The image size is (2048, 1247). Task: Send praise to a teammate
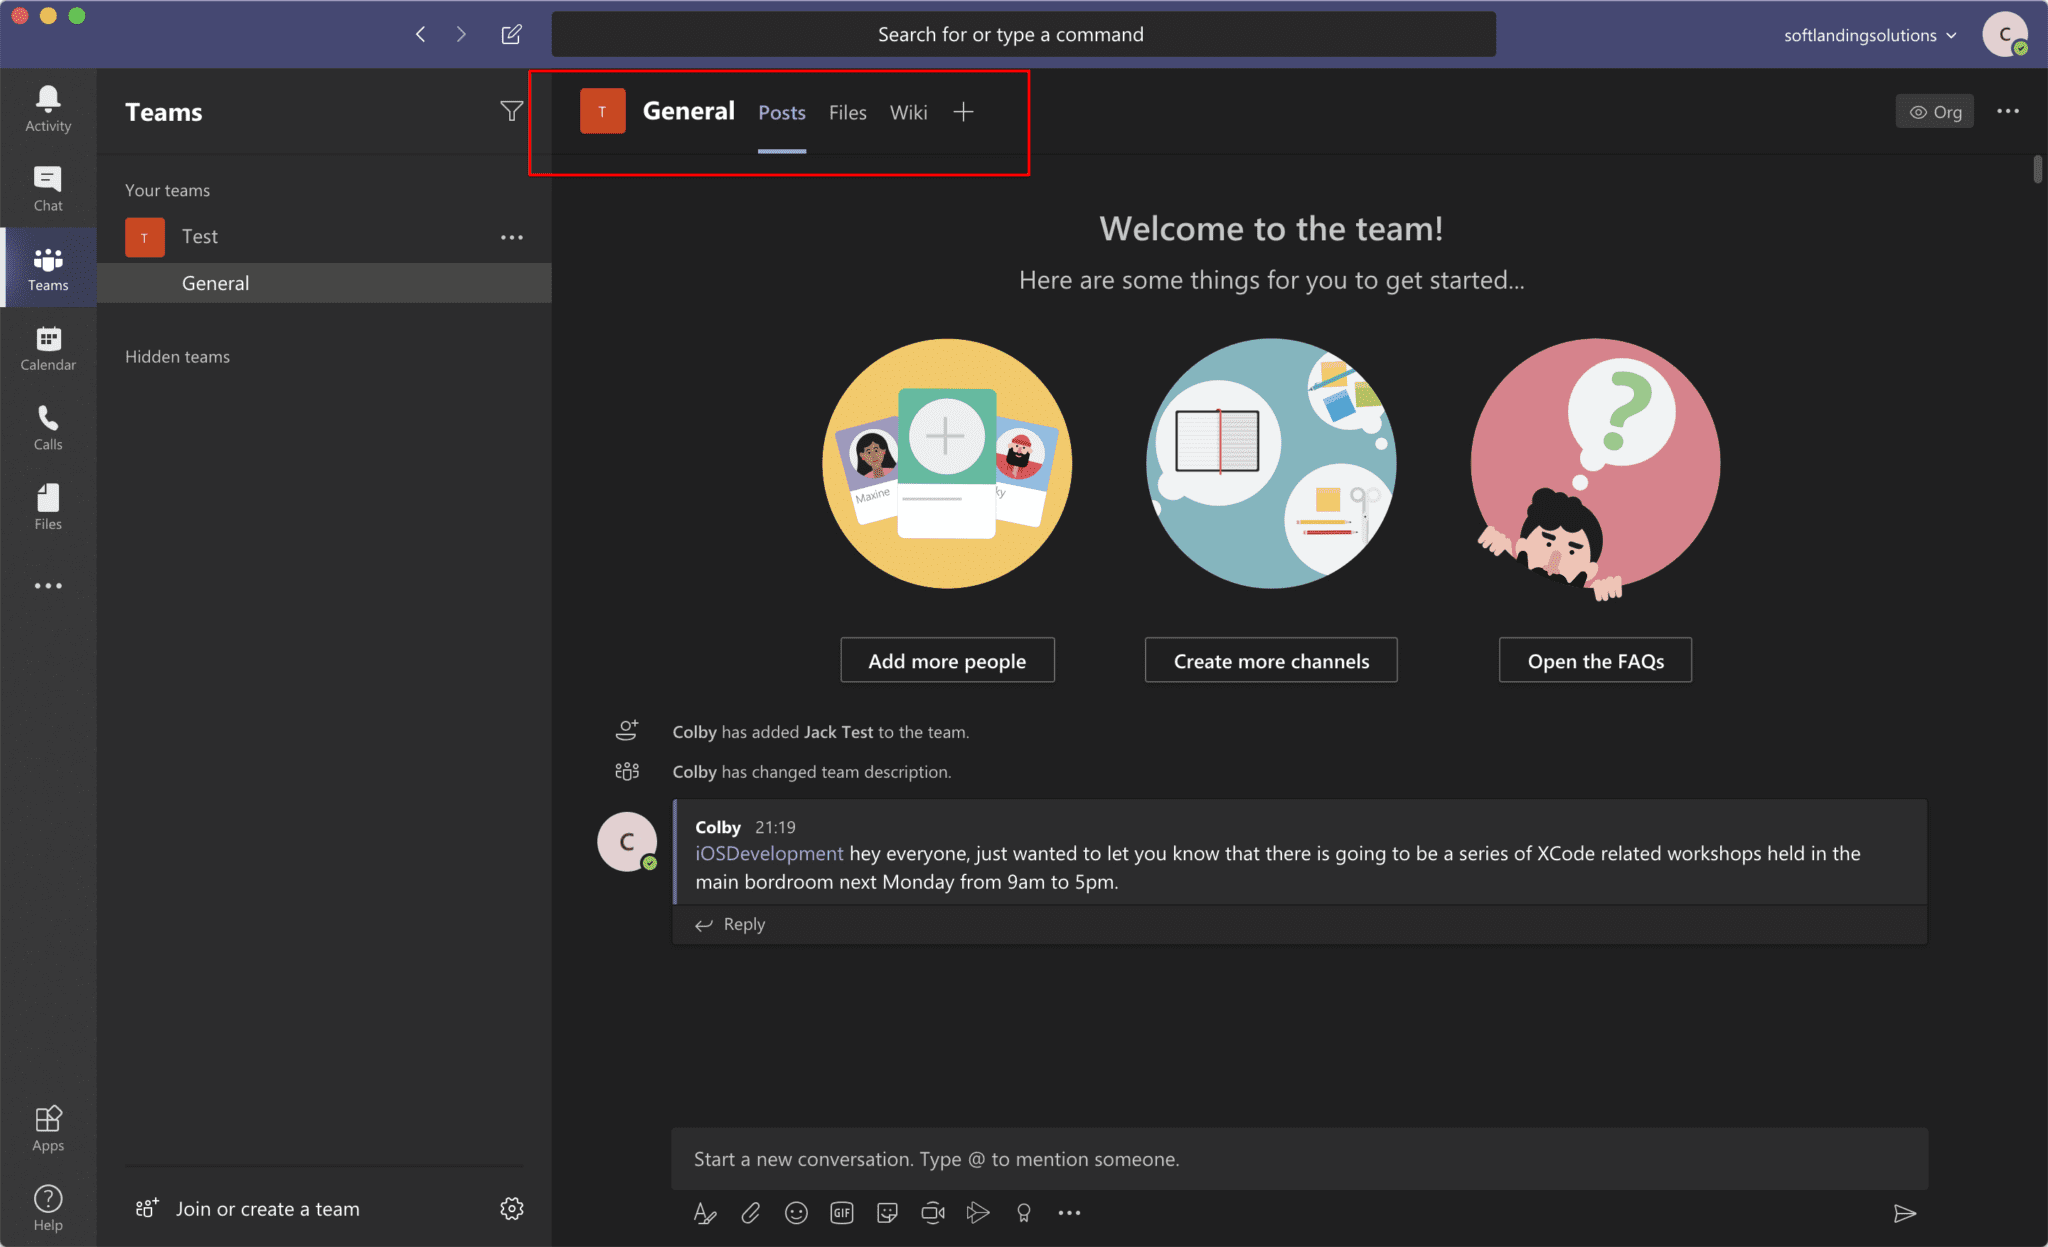(x=1024, y=1212)
